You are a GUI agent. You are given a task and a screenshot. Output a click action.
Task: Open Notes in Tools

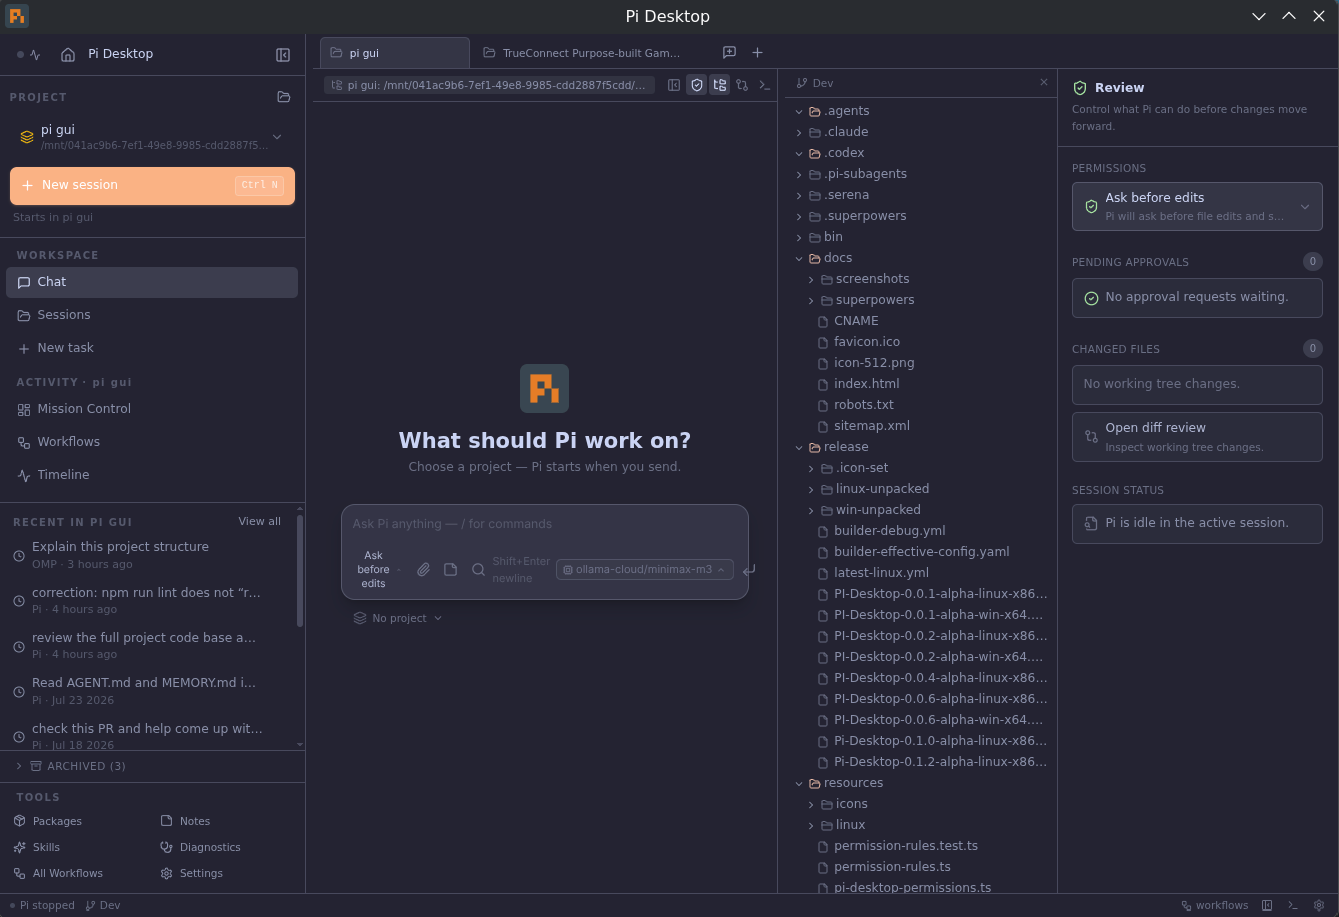click(185, 821)
